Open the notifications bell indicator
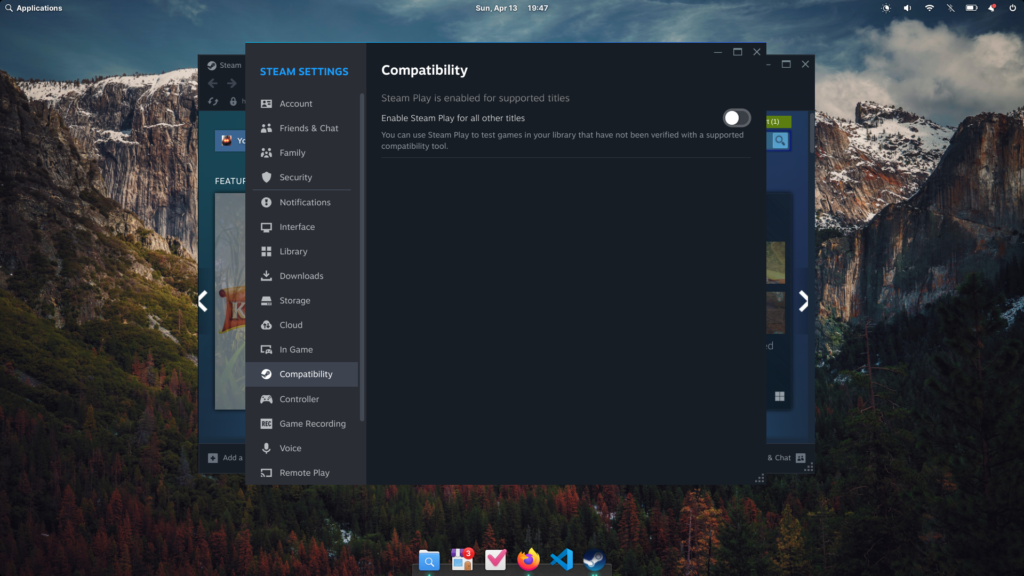Screen dimensions: 1024x576 pyautogui.click(x=992, y=8)
